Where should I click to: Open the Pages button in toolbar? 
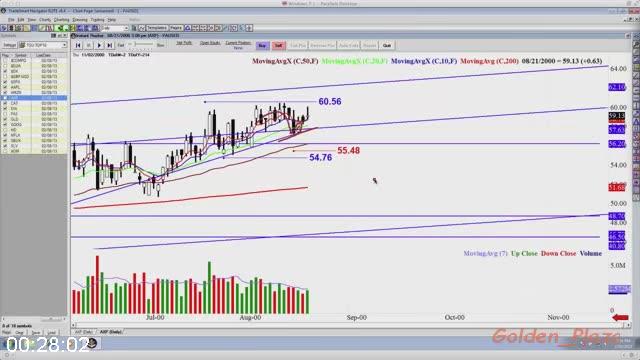[x=176, y=28]
